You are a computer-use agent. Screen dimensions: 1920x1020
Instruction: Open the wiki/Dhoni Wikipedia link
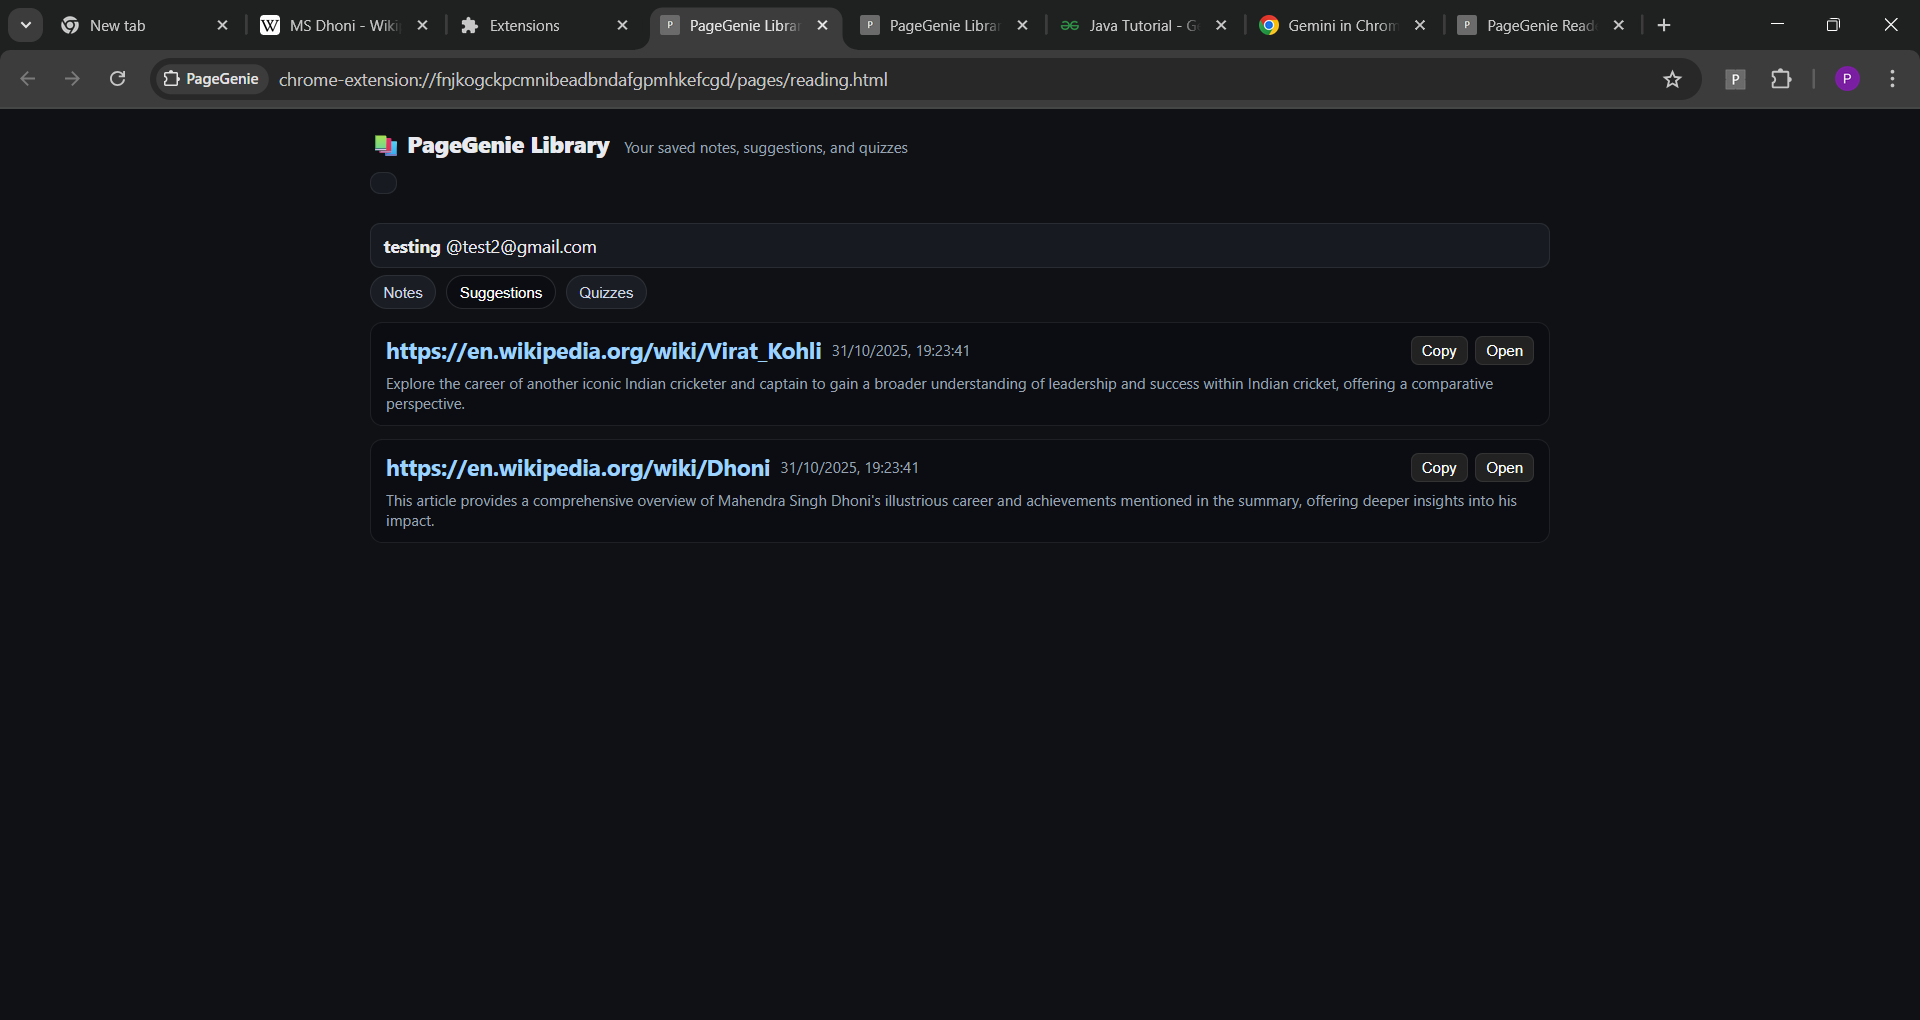(578, 468)
